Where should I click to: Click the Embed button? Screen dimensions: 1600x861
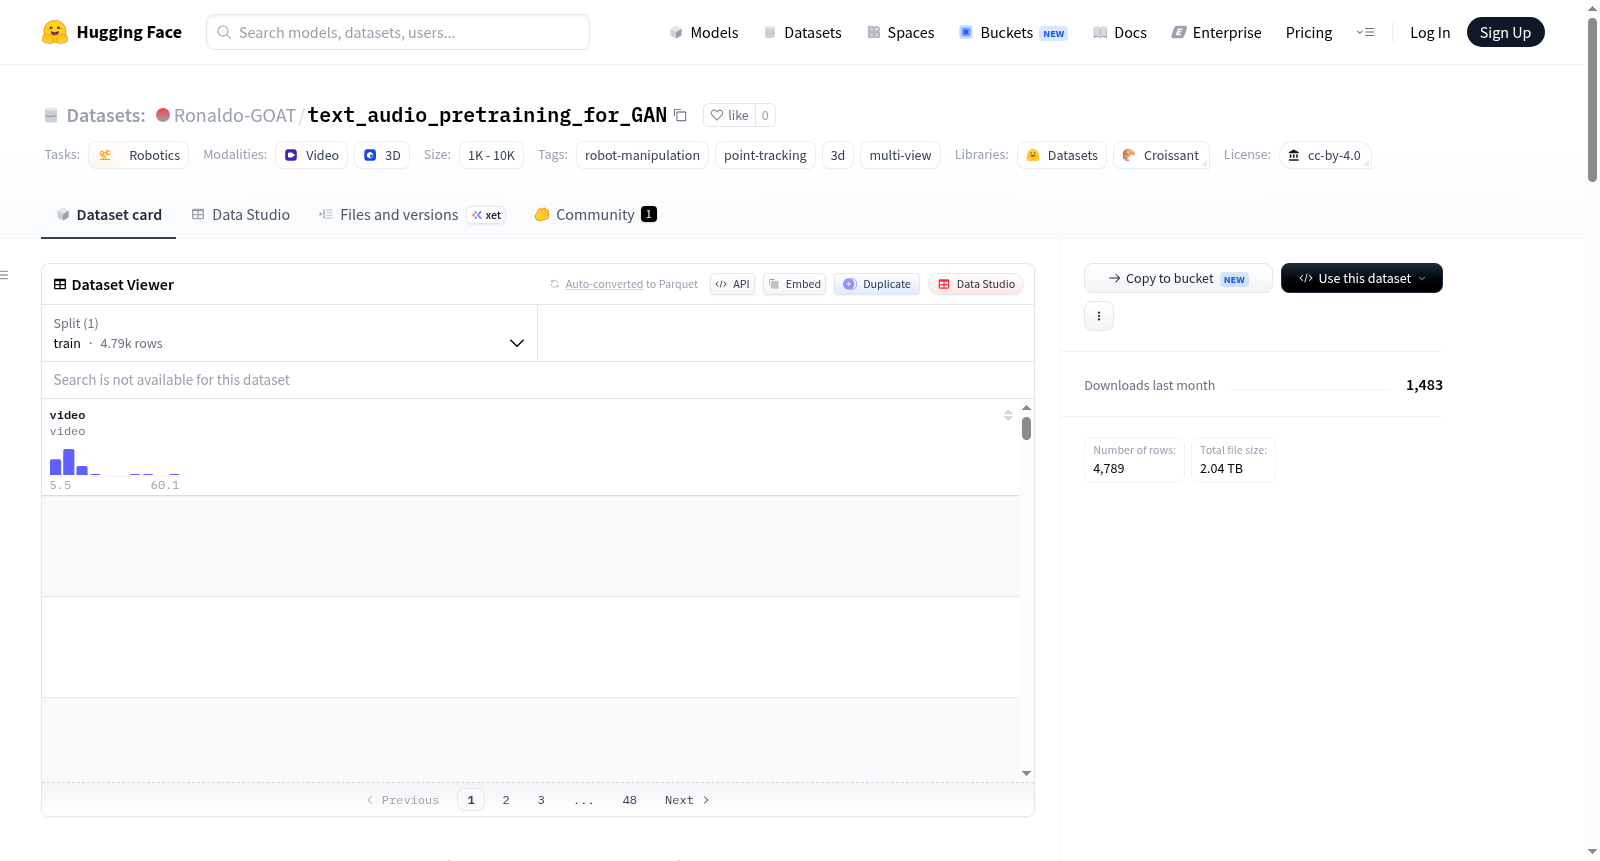(x=795, y=284)
